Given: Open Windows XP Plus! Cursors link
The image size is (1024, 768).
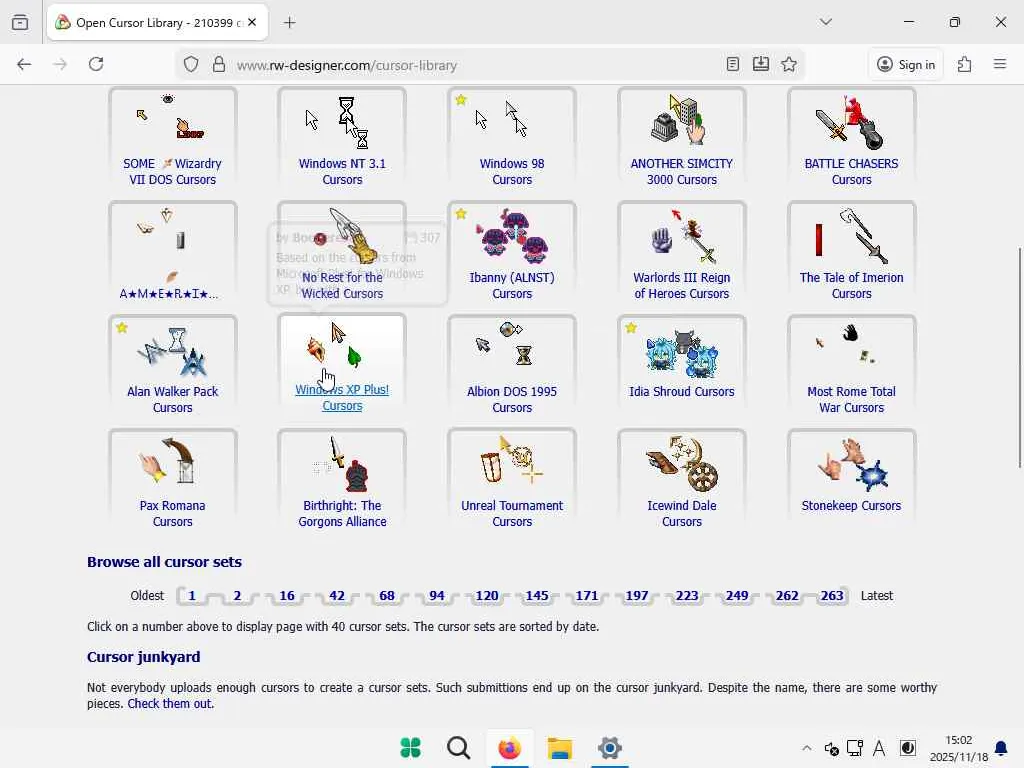Looking at the screenshot, I should pyautogui.click(x=342, y=397).
